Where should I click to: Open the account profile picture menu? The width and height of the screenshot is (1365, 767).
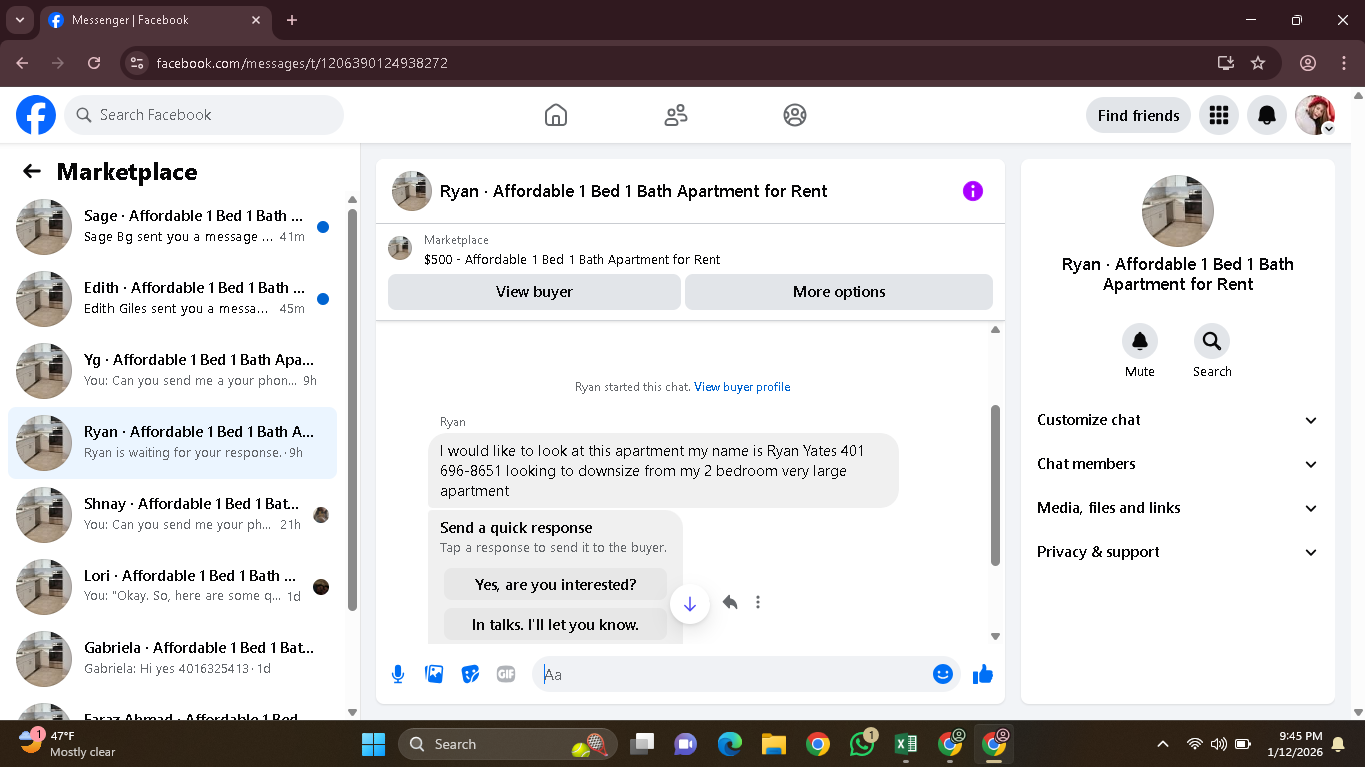coord(1315,115)
